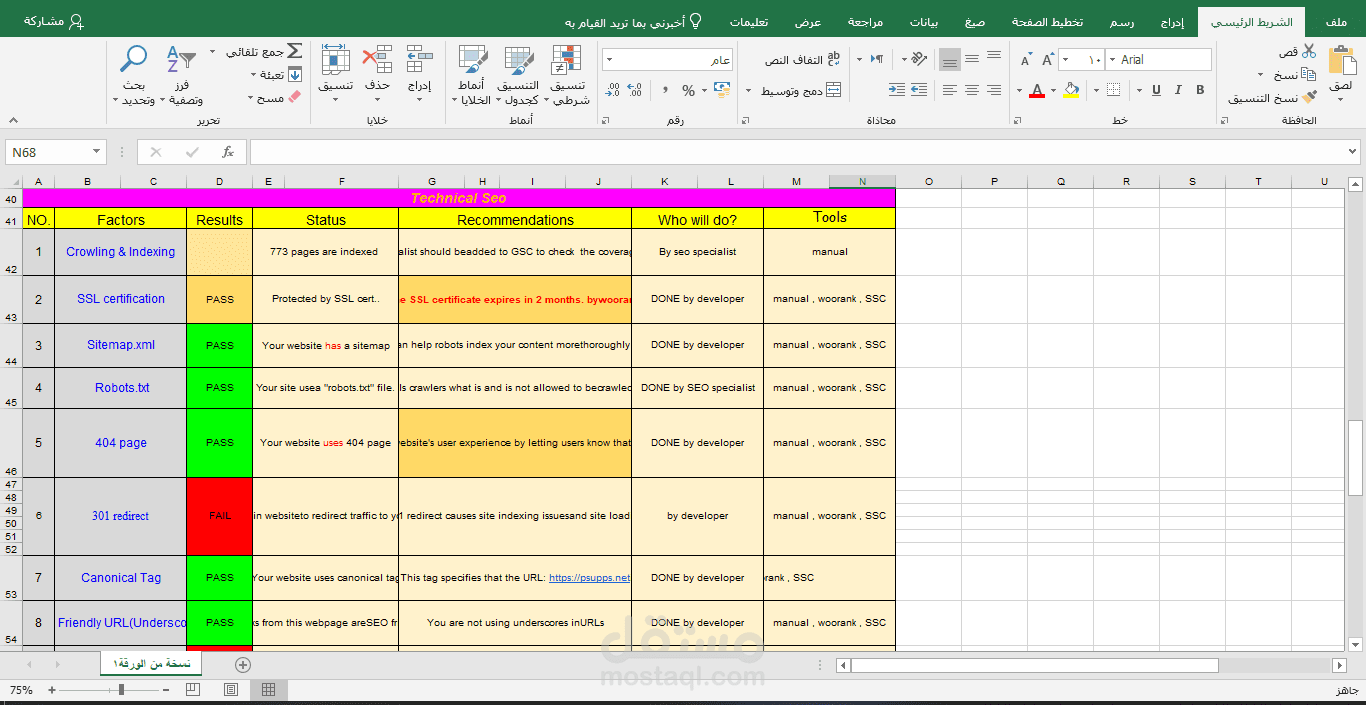
Task: Open the psupps.net hyperlink in cell
Action: point(589,578)
